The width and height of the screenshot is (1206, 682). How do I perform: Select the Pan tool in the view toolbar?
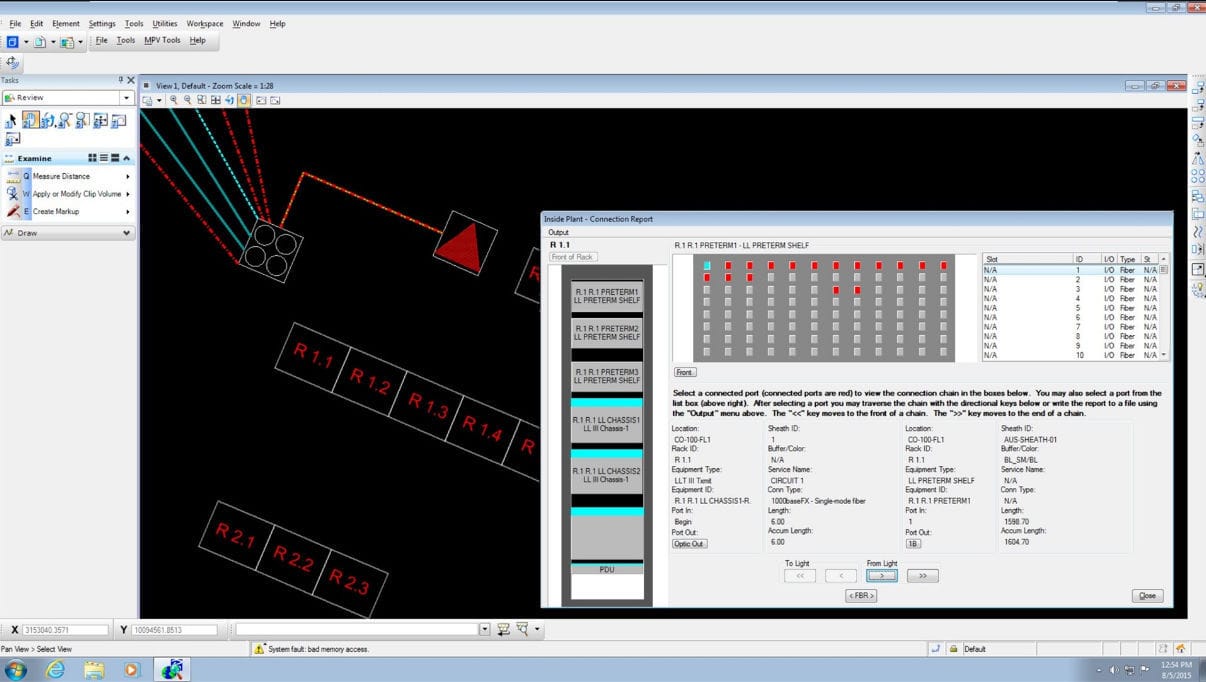(x=243, y=100)
